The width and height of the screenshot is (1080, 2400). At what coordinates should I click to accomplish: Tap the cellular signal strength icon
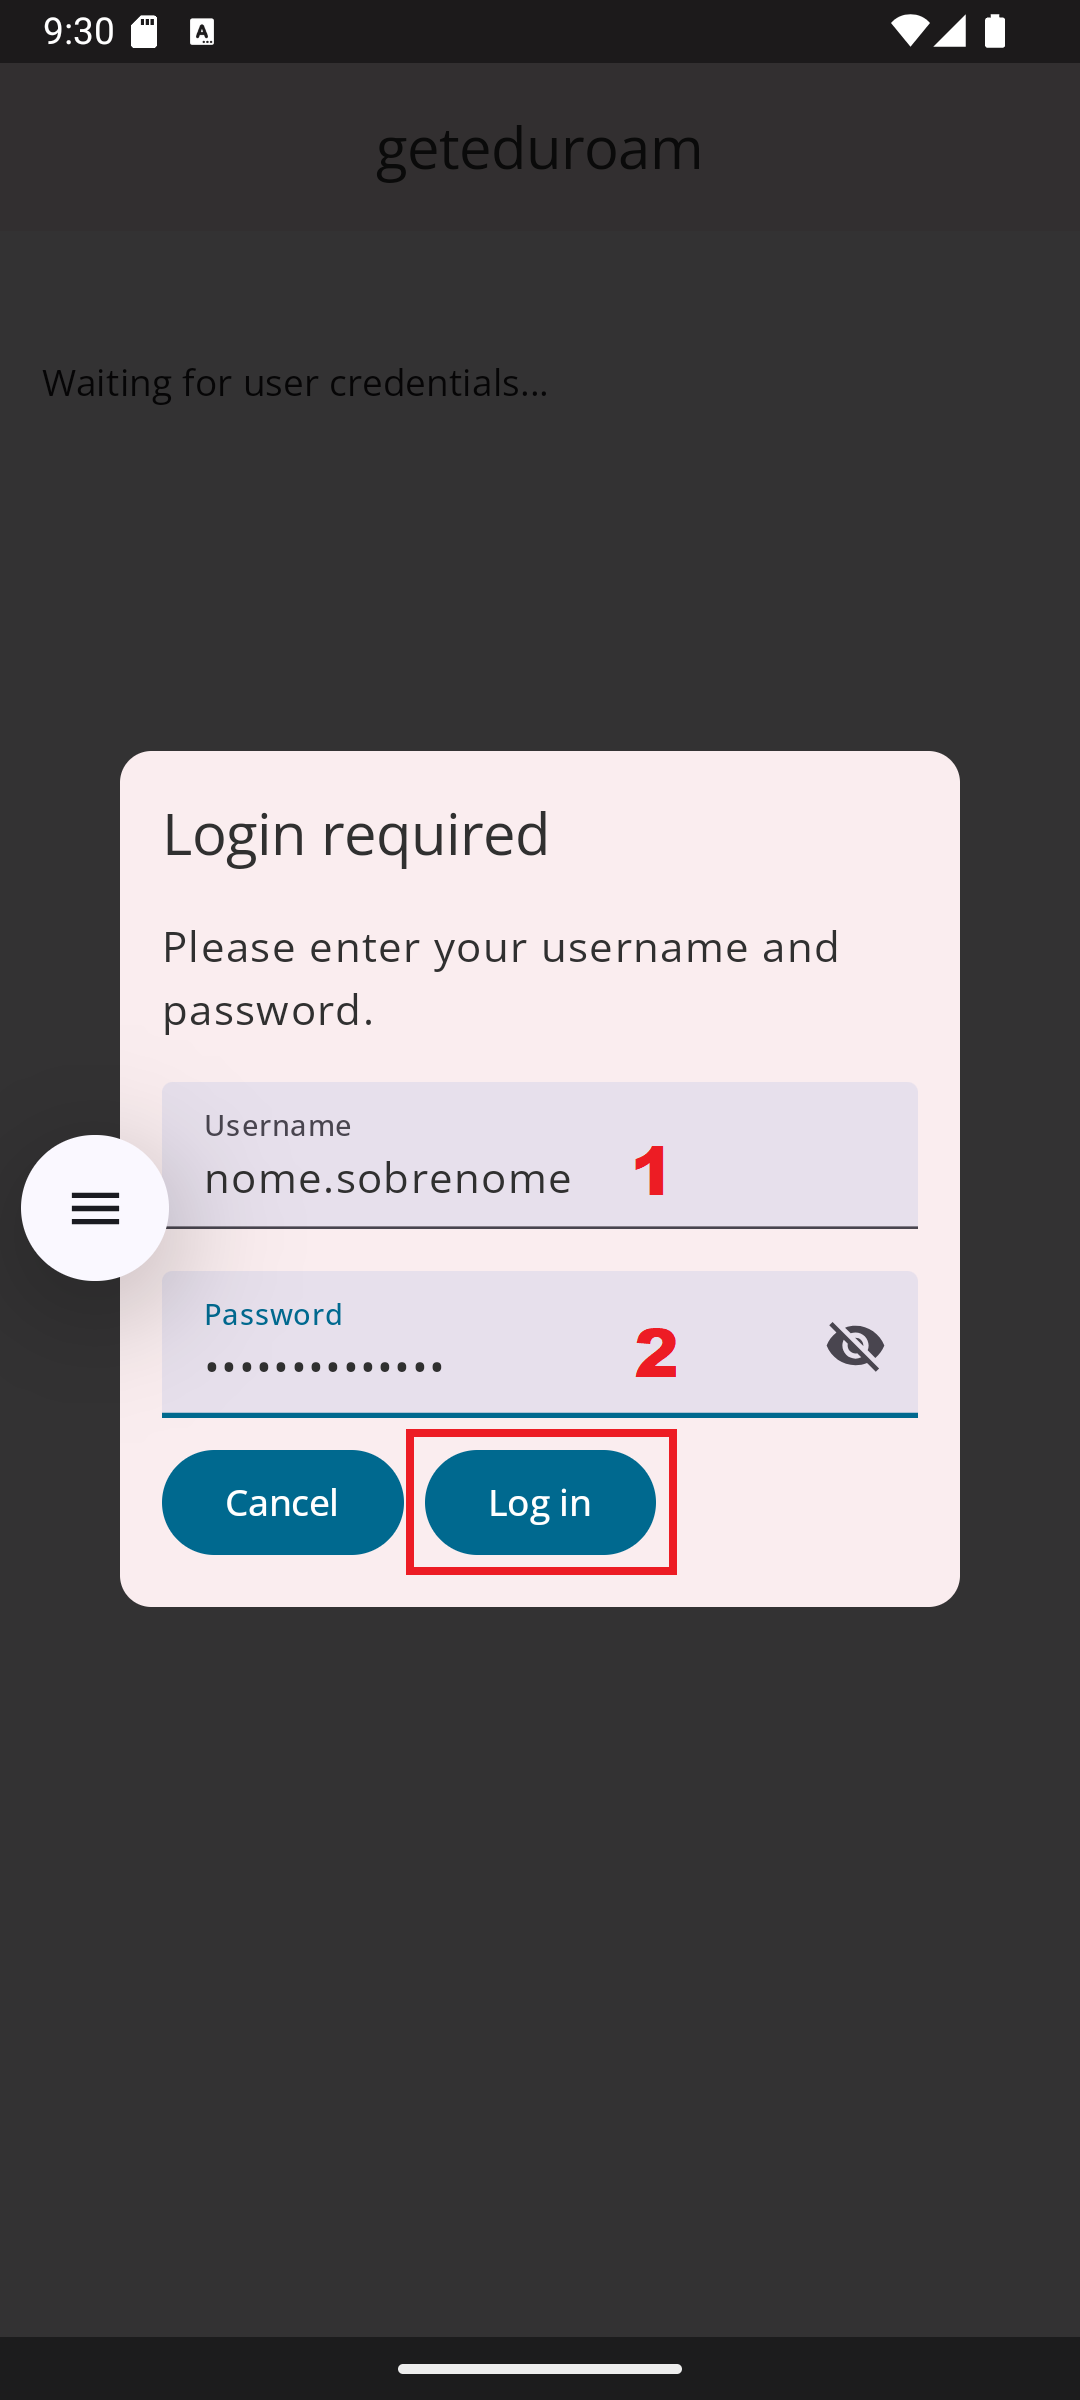point(950,32)
